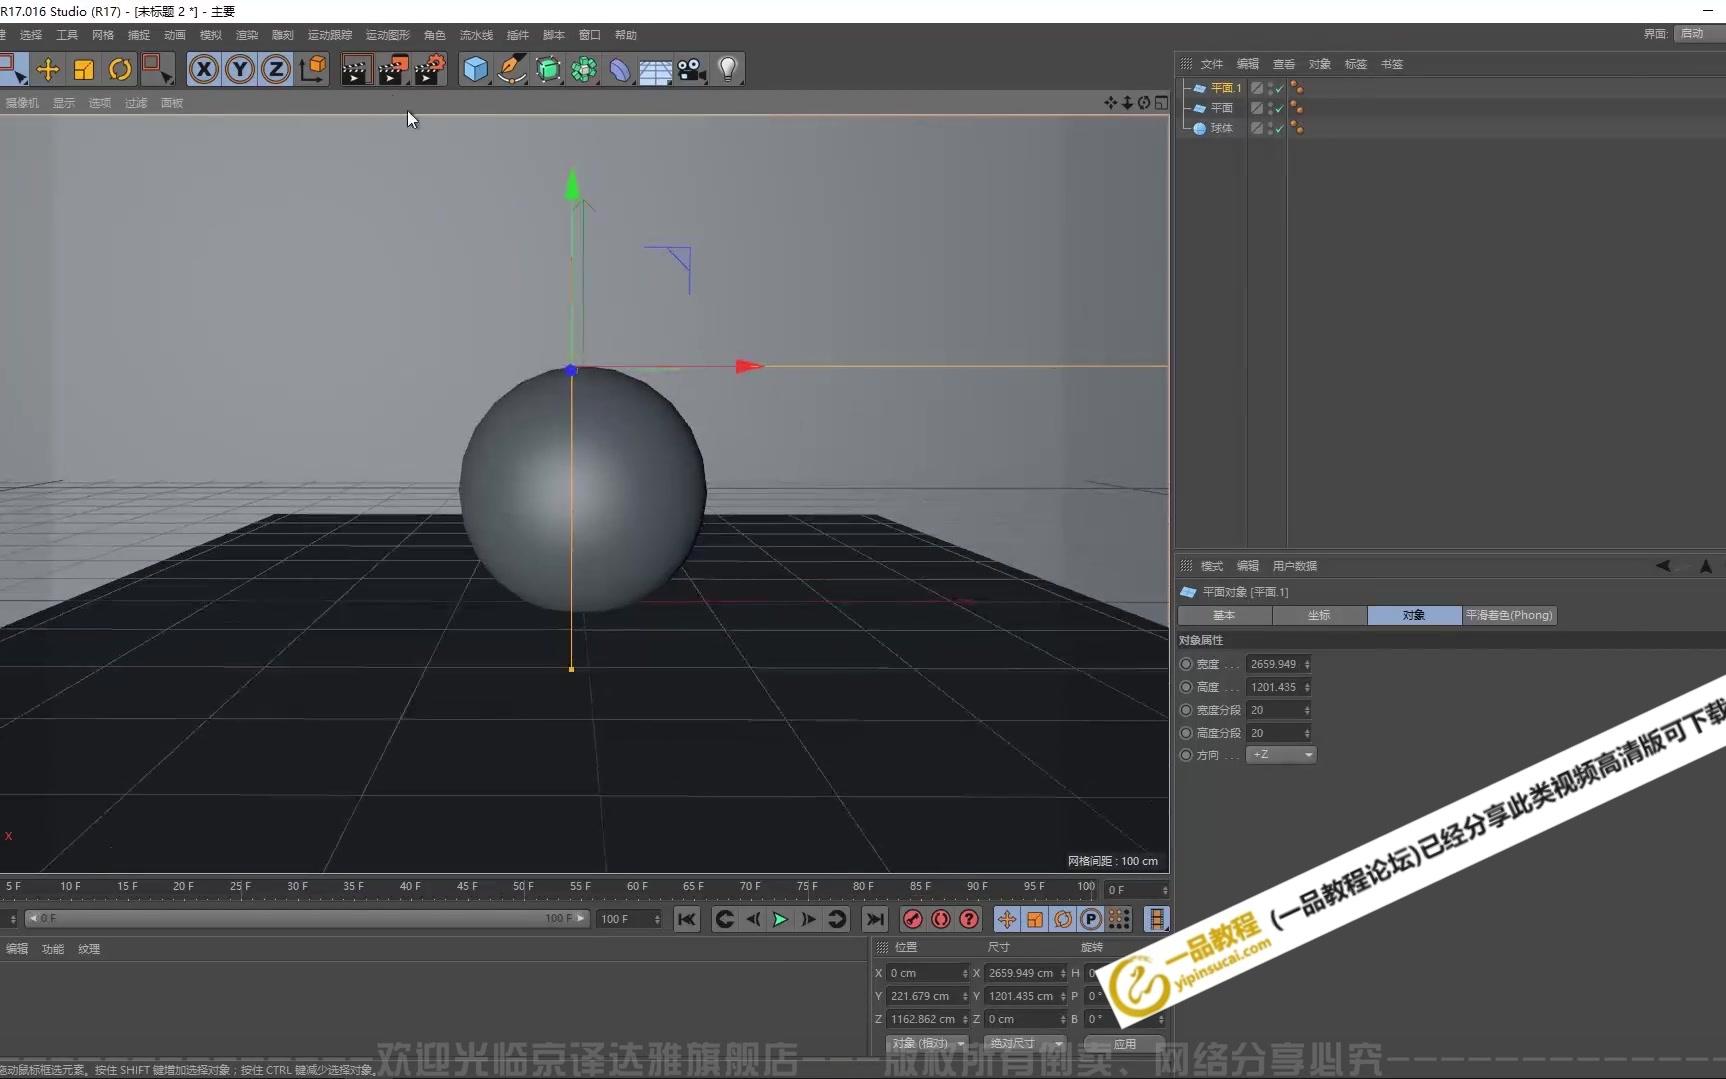Image resolution: width=1726 pixels, height=1079 pixels.
Task: Toggle visibility dots for 平面.1
Action: click(x=1270, y=88)
